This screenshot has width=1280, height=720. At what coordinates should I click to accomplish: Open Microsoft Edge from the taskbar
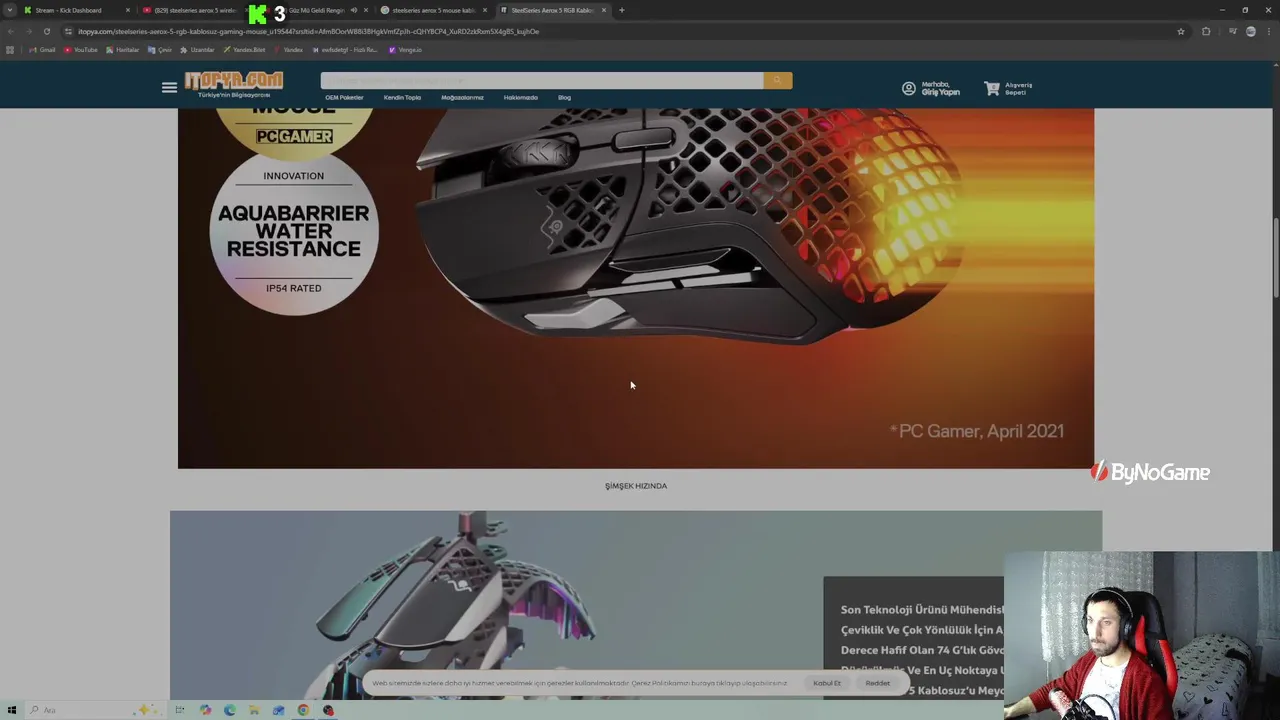point(230,710)
